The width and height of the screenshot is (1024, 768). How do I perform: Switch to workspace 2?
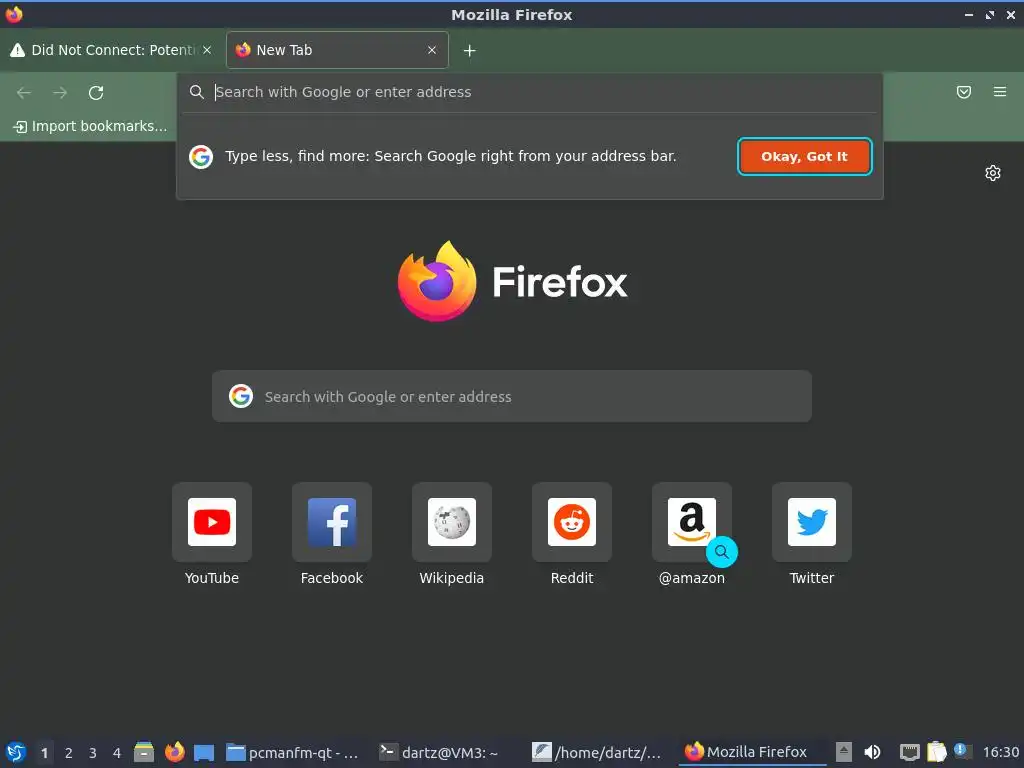coord(69,753)
